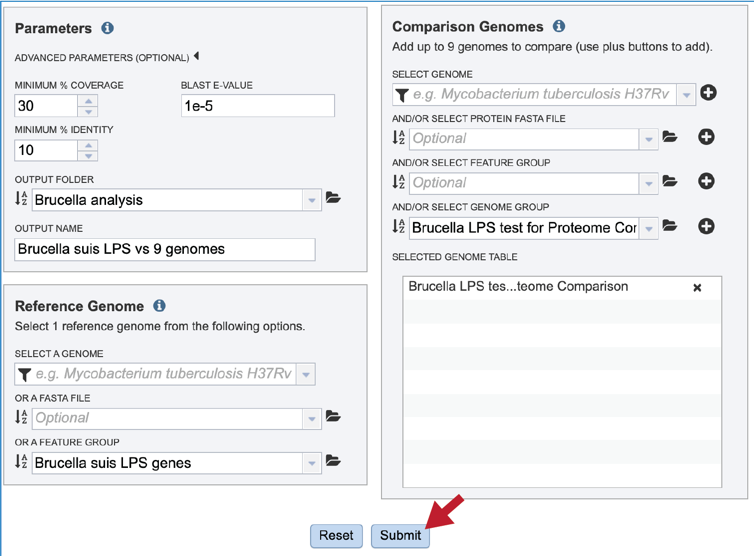Expand reference feature group dropdown
Viewport: 754px width, 556px height.
click(312, 463)
